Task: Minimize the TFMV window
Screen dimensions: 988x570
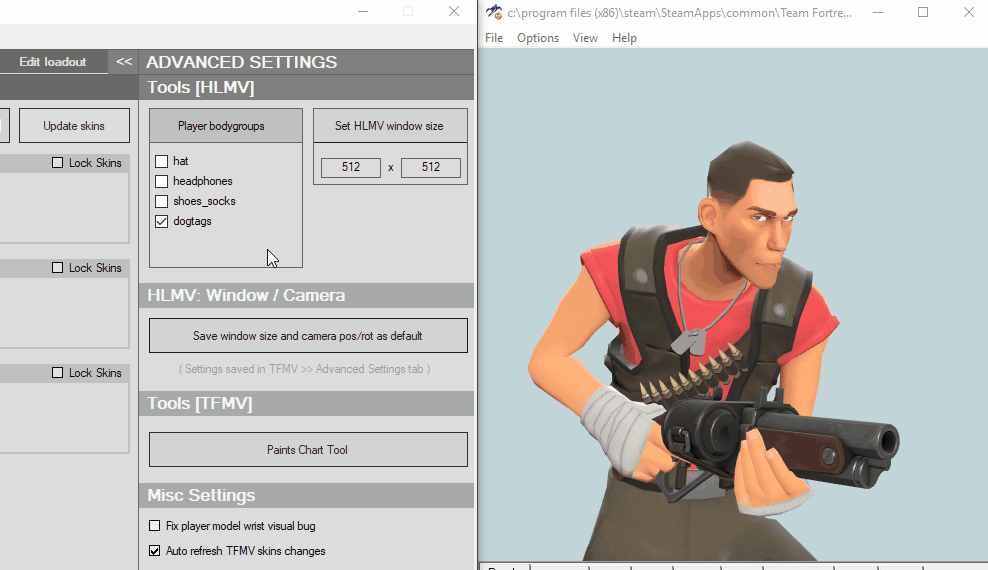Action: pos(363,11)
